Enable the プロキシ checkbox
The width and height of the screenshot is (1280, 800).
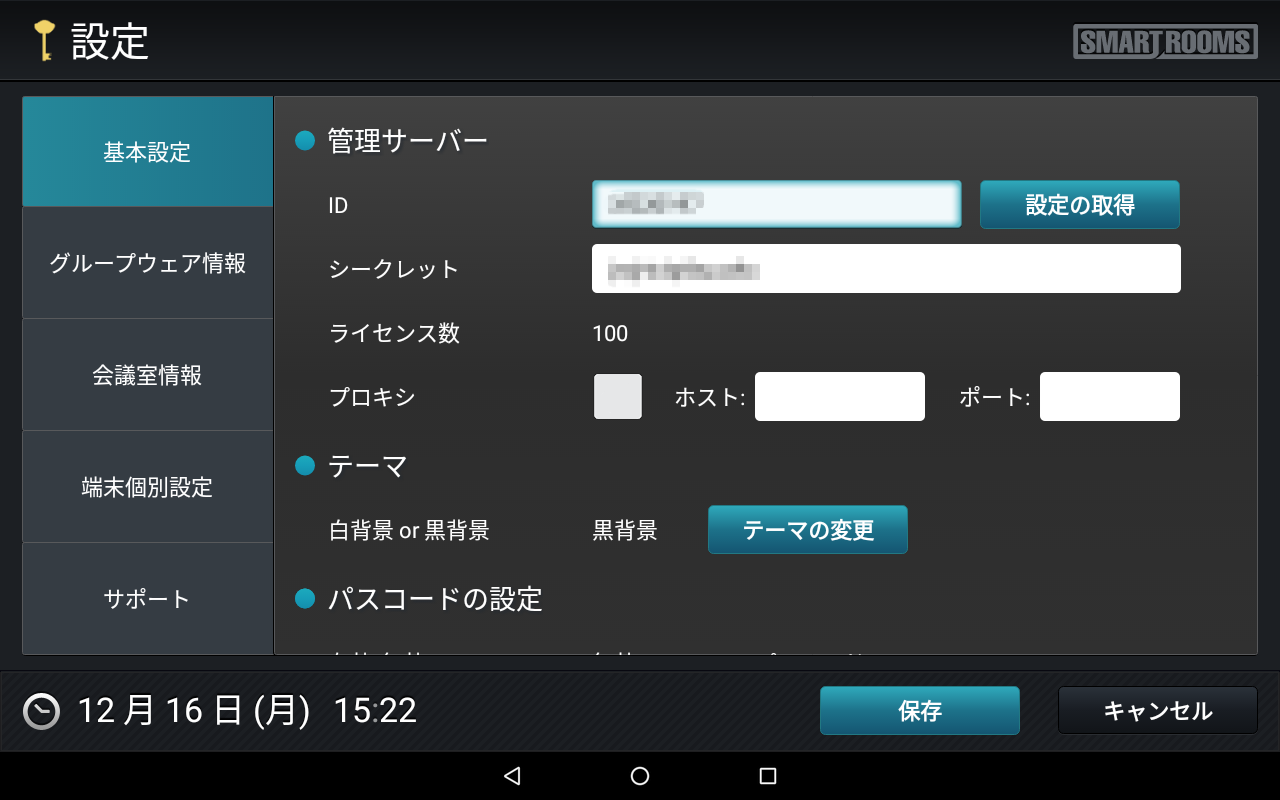click(618, 397)
